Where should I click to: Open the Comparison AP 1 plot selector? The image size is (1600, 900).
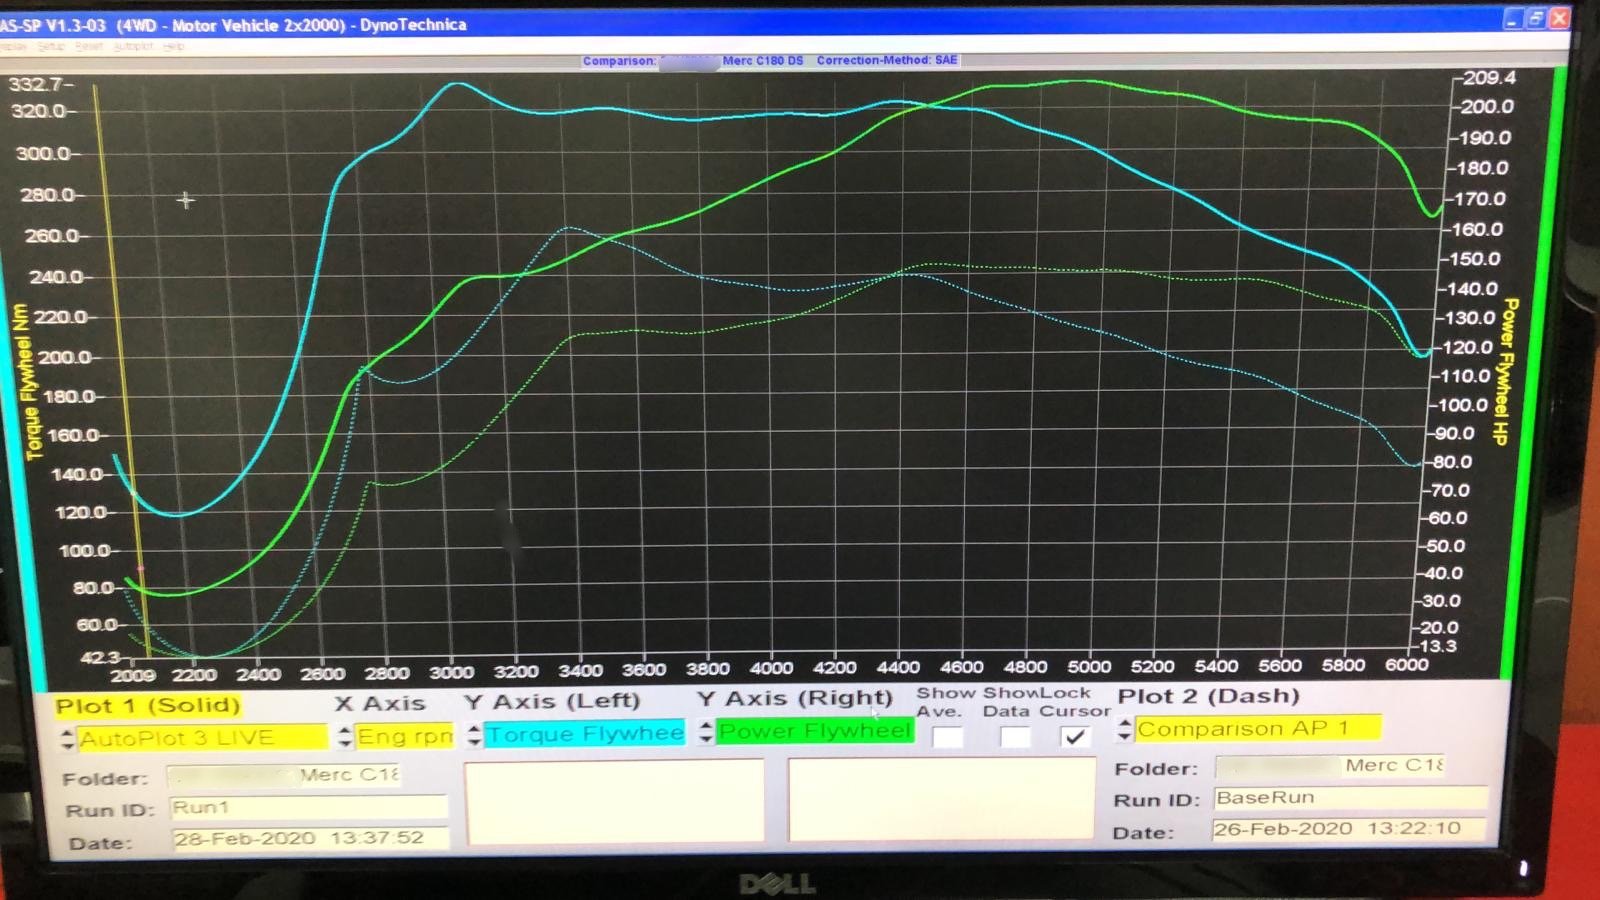coord(1258,728)
